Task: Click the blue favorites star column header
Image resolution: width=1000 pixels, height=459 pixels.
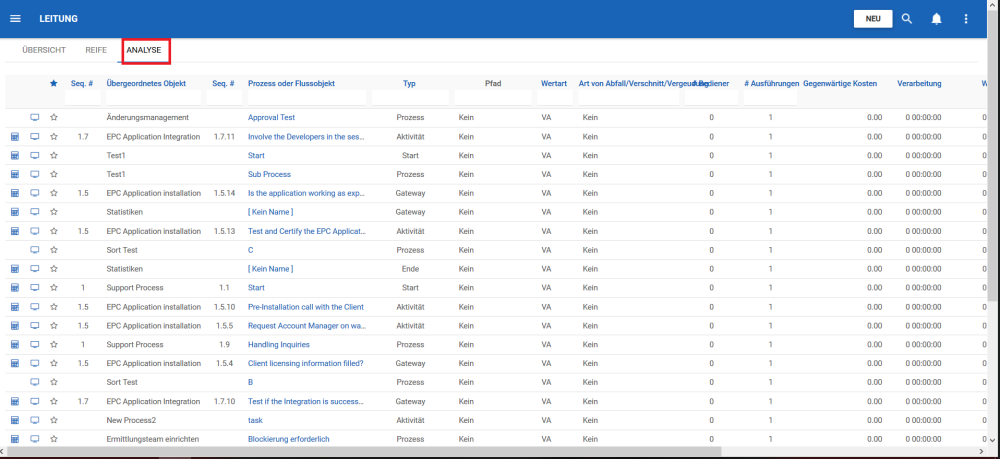Action: [54, 83]
